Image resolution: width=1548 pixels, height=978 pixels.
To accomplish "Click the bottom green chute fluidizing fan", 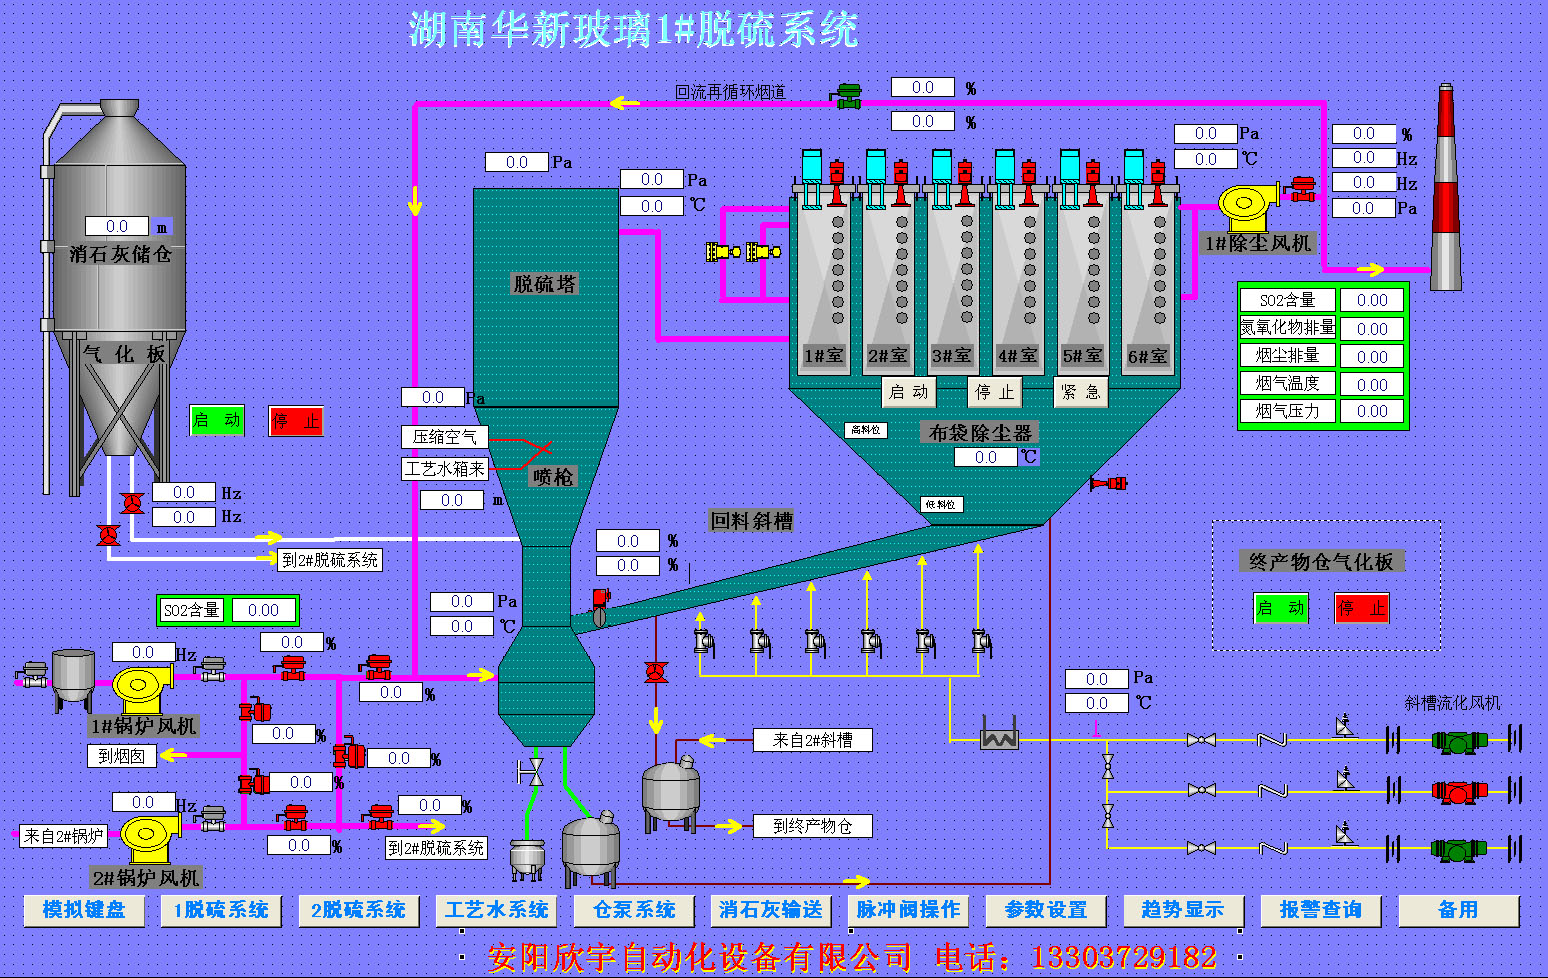I will point(1459,849).
